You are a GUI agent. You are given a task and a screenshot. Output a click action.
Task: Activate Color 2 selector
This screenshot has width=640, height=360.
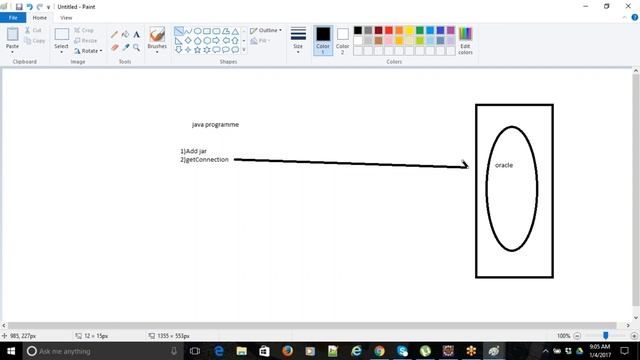(342, 40)
